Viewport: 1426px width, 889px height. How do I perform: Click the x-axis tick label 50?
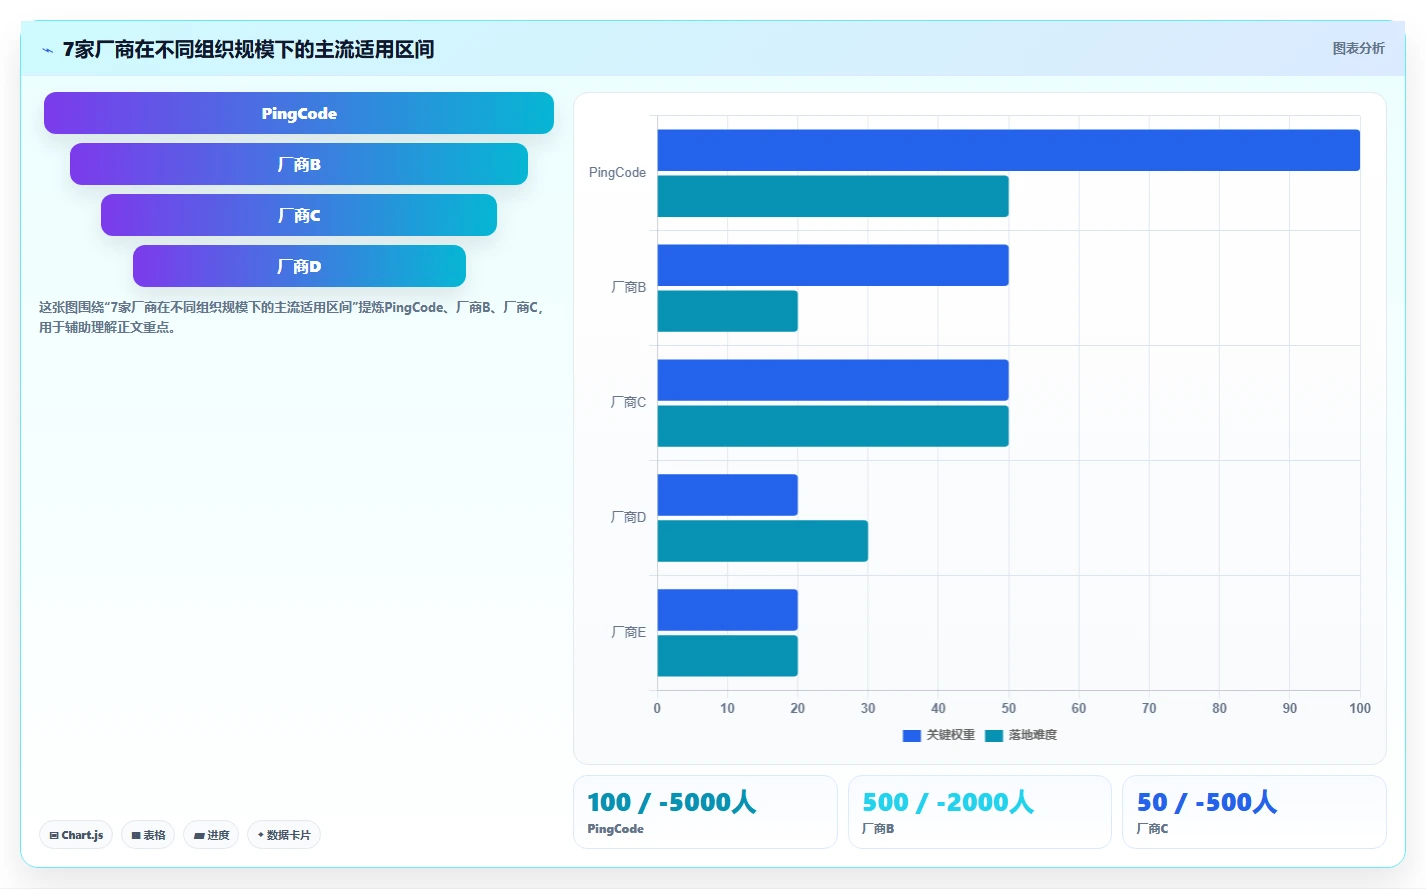[1008, 708]
